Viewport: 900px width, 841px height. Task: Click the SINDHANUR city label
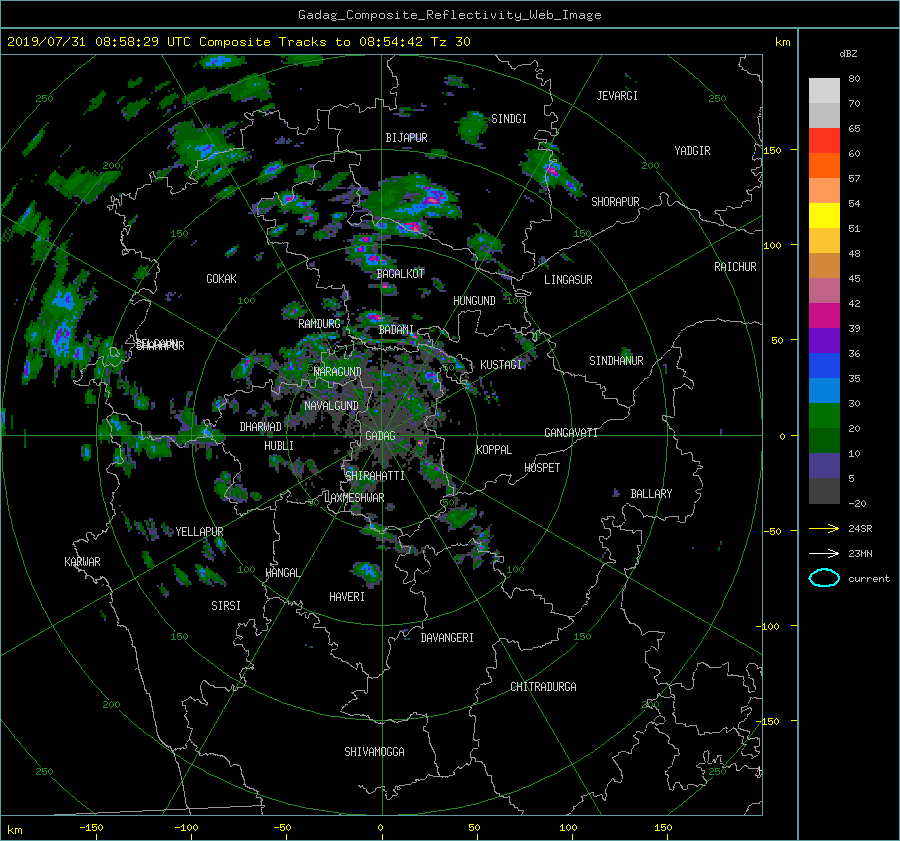click(616, 361)
